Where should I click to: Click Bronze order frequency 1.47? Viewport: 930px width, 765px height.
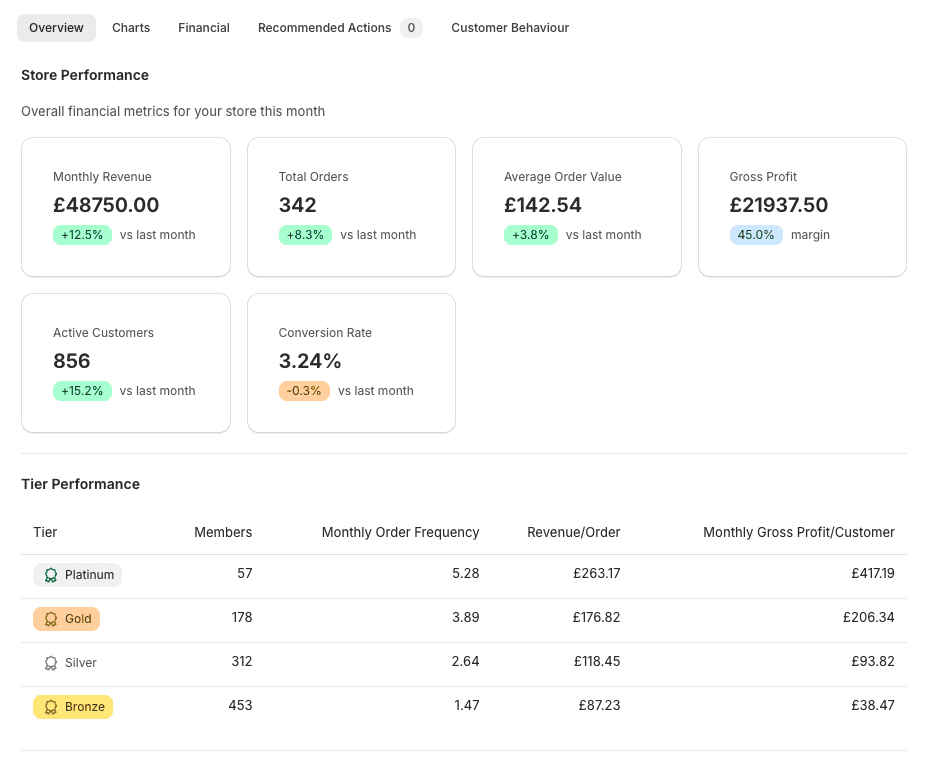[467, 705]
